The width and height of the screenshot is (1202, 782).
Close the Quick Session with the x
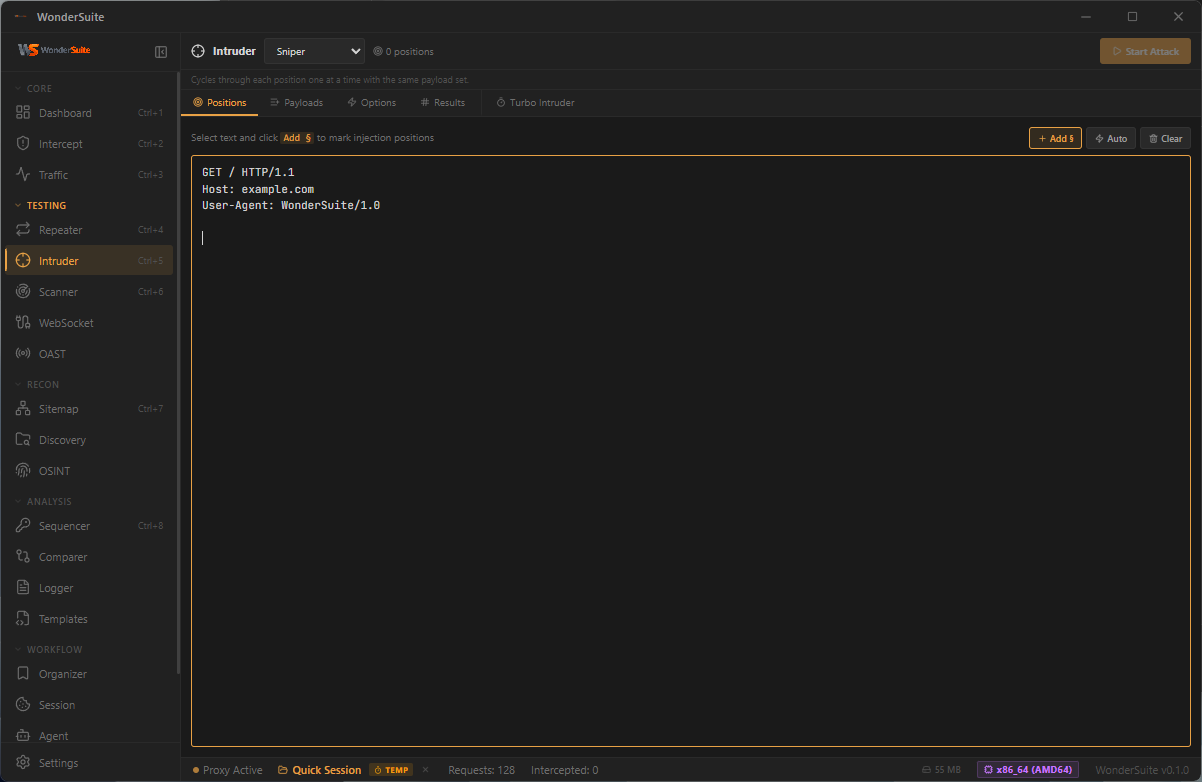(425, 770)
